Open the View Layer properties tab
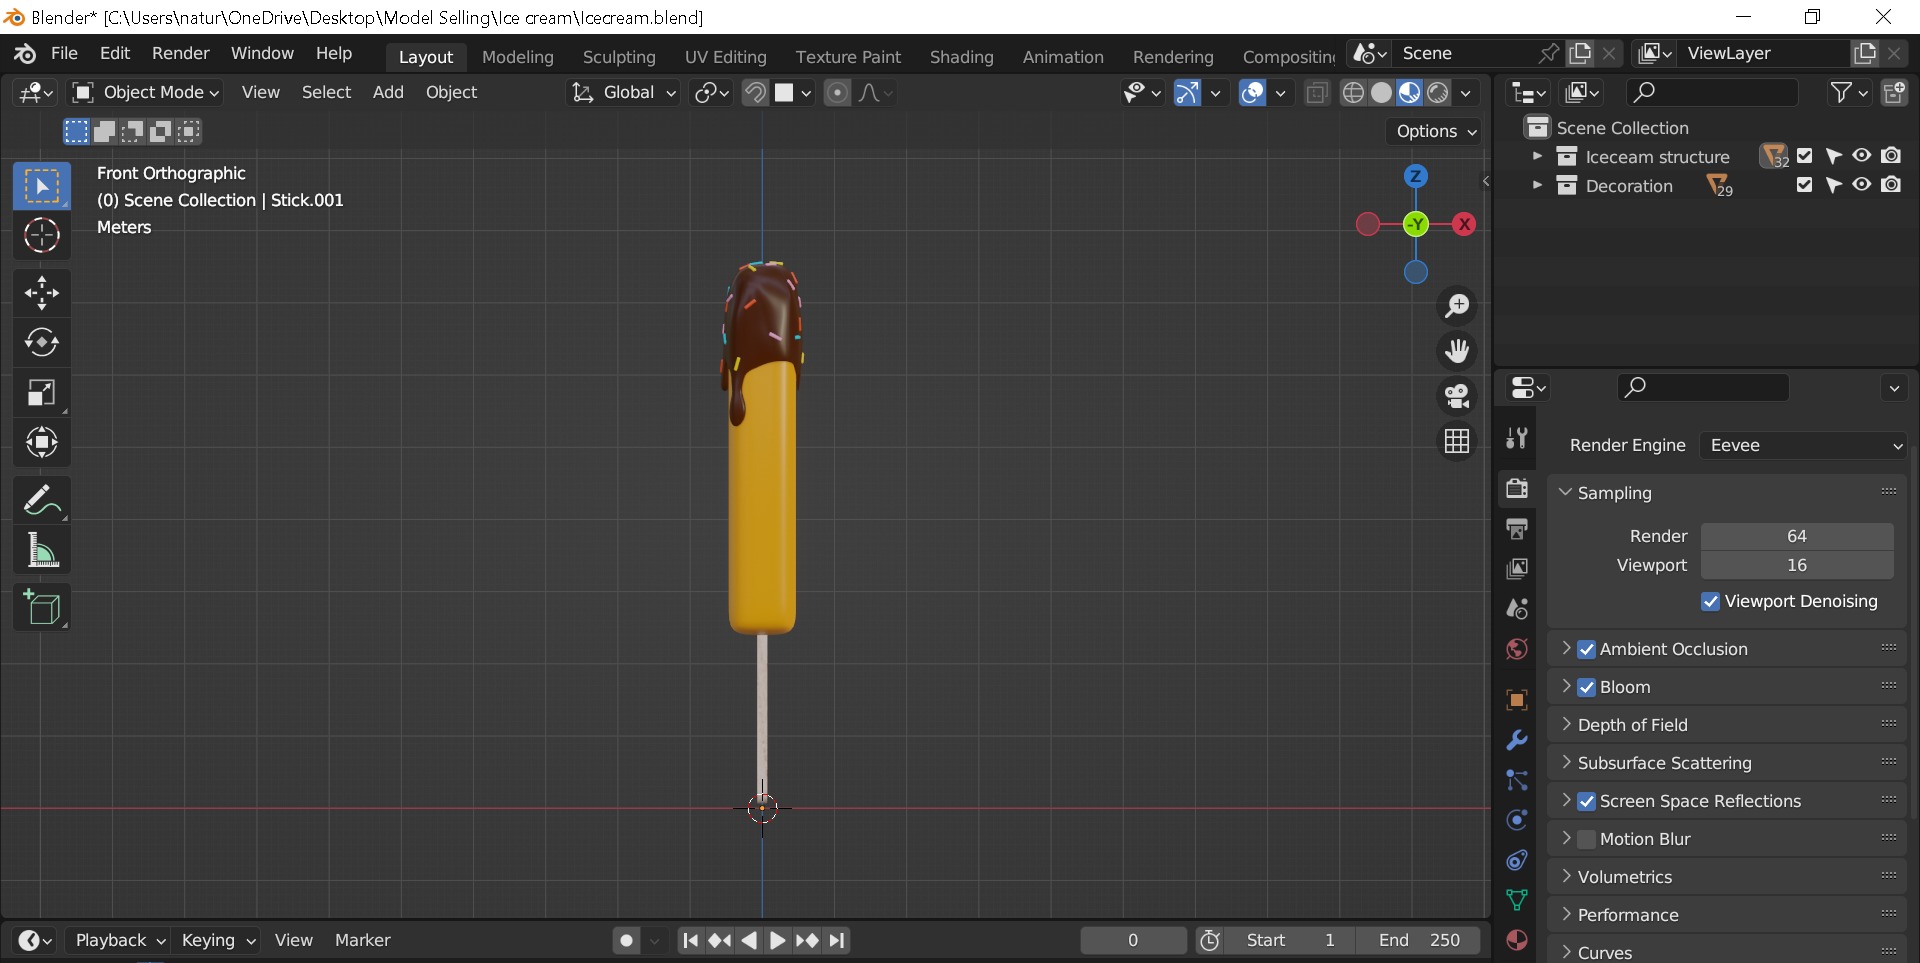The height and width of the screenshot is (963, 1920). click(x=1517, y=568)
